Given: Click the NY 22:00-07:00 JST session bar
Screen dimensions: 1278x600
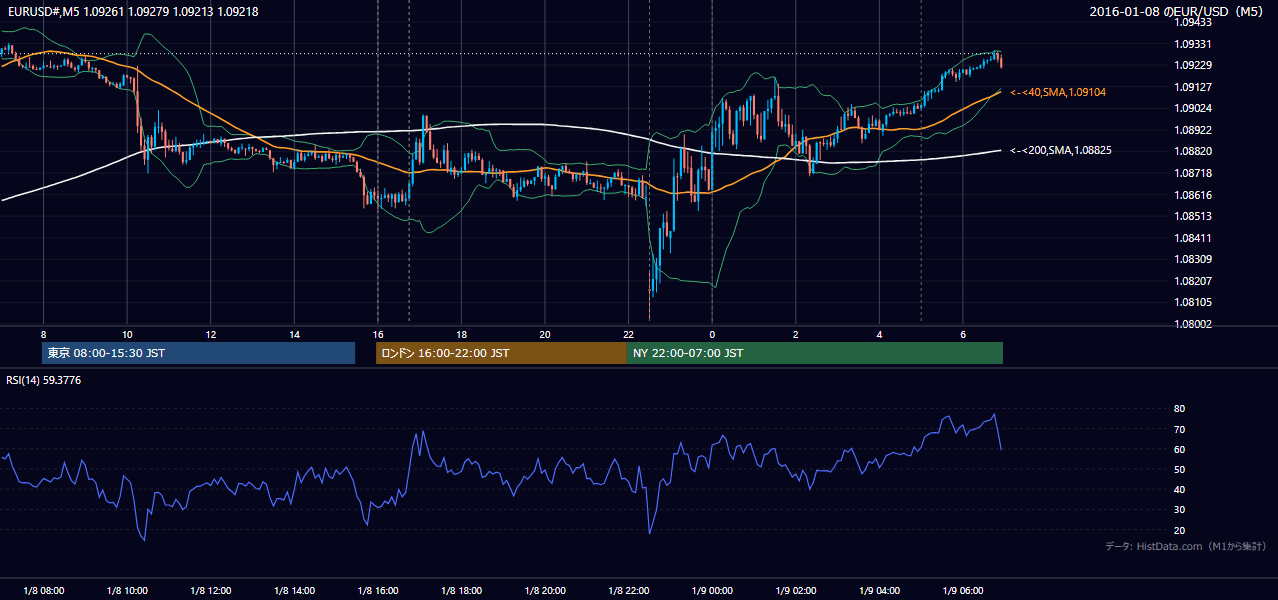Looking at the screenshot, I should [815, 353].
